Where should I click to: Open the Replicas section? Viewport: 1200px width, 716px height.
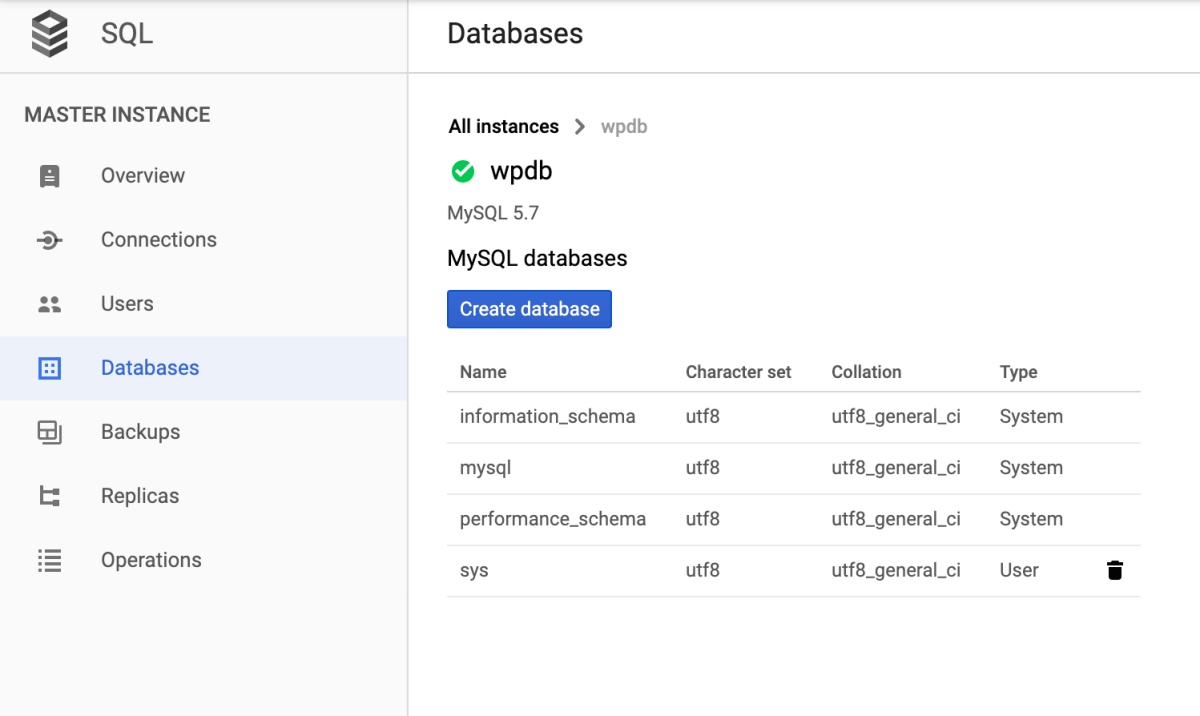(x=139, y=495)
